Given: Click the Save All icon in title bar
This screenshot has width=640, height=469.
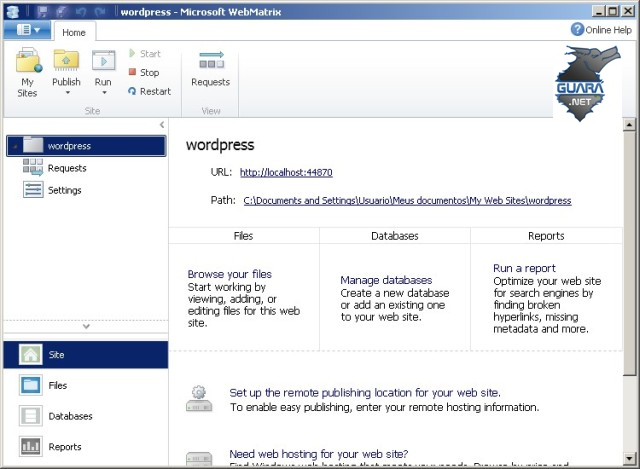Looking at the screenshot, I should coord(62,11).
